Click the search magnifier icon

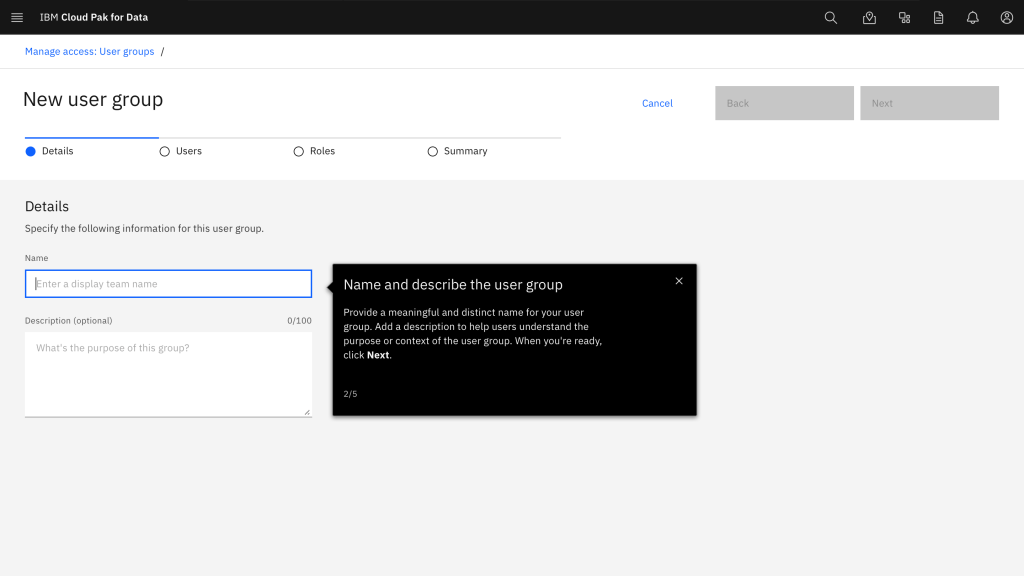point(830,17)
